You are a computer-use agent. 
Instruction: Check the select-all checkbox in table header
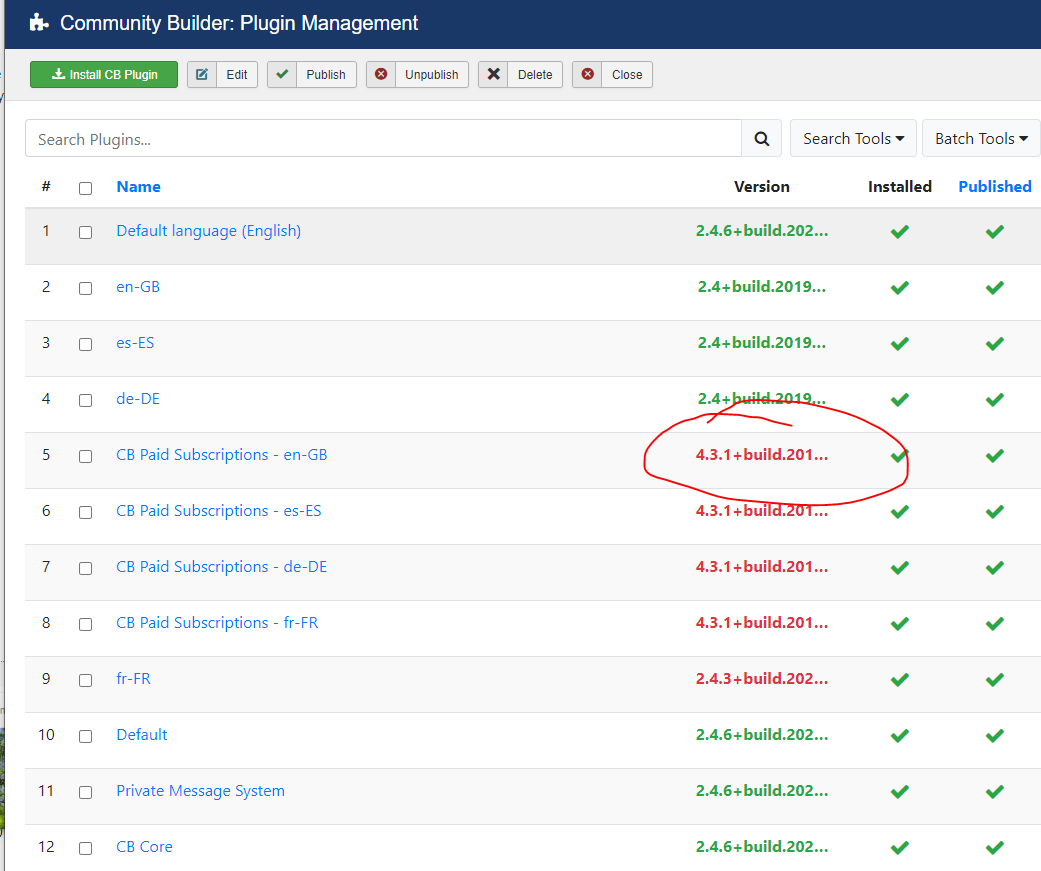(85, 188)
